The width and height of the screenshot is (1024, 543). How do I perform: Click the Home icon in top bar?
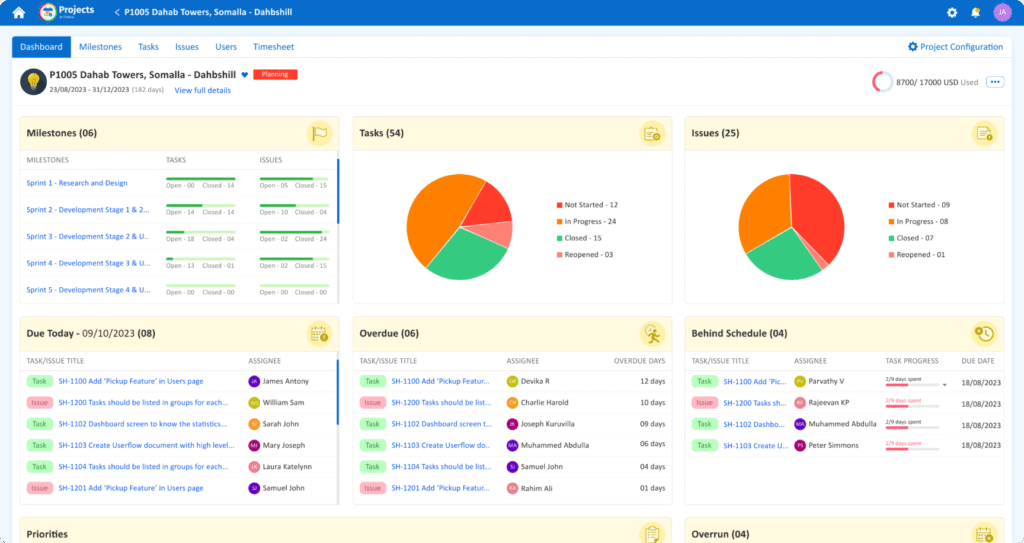[x=18, y=12]
